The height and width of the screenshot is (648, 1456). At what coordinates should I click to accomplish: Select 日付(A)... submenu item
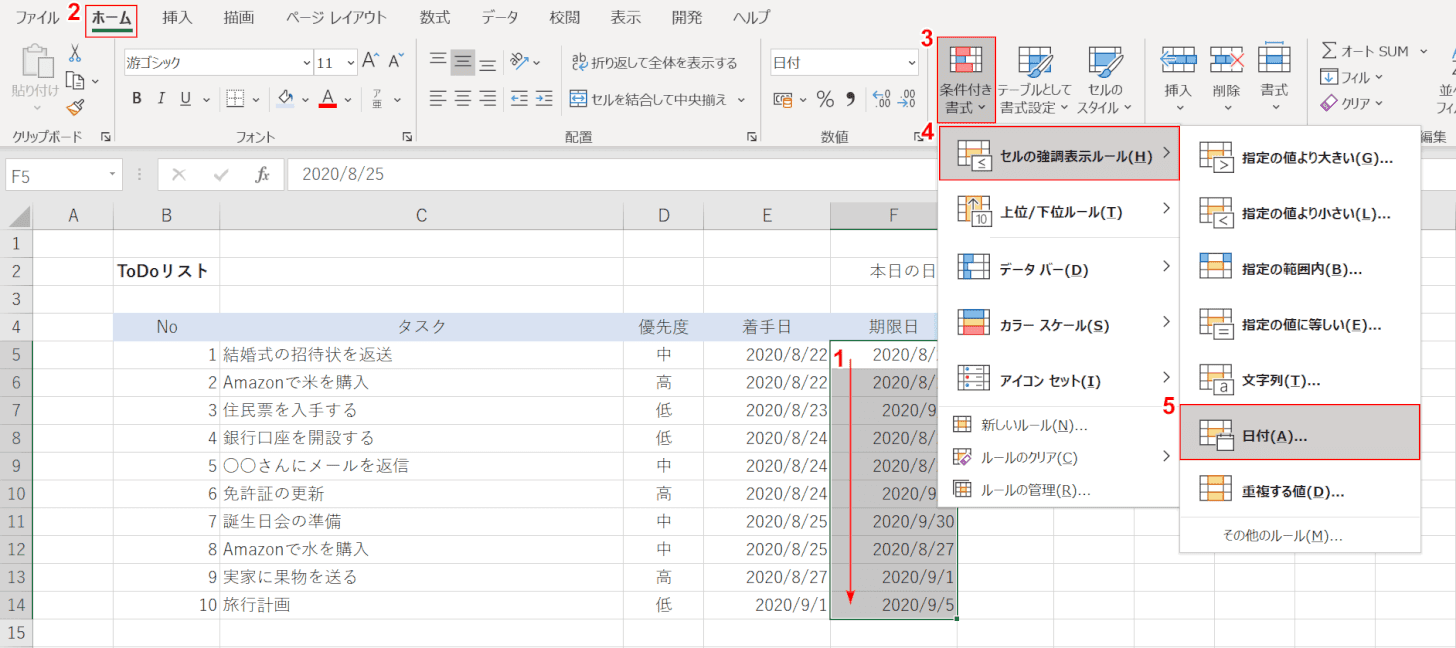pos(1300,432)
